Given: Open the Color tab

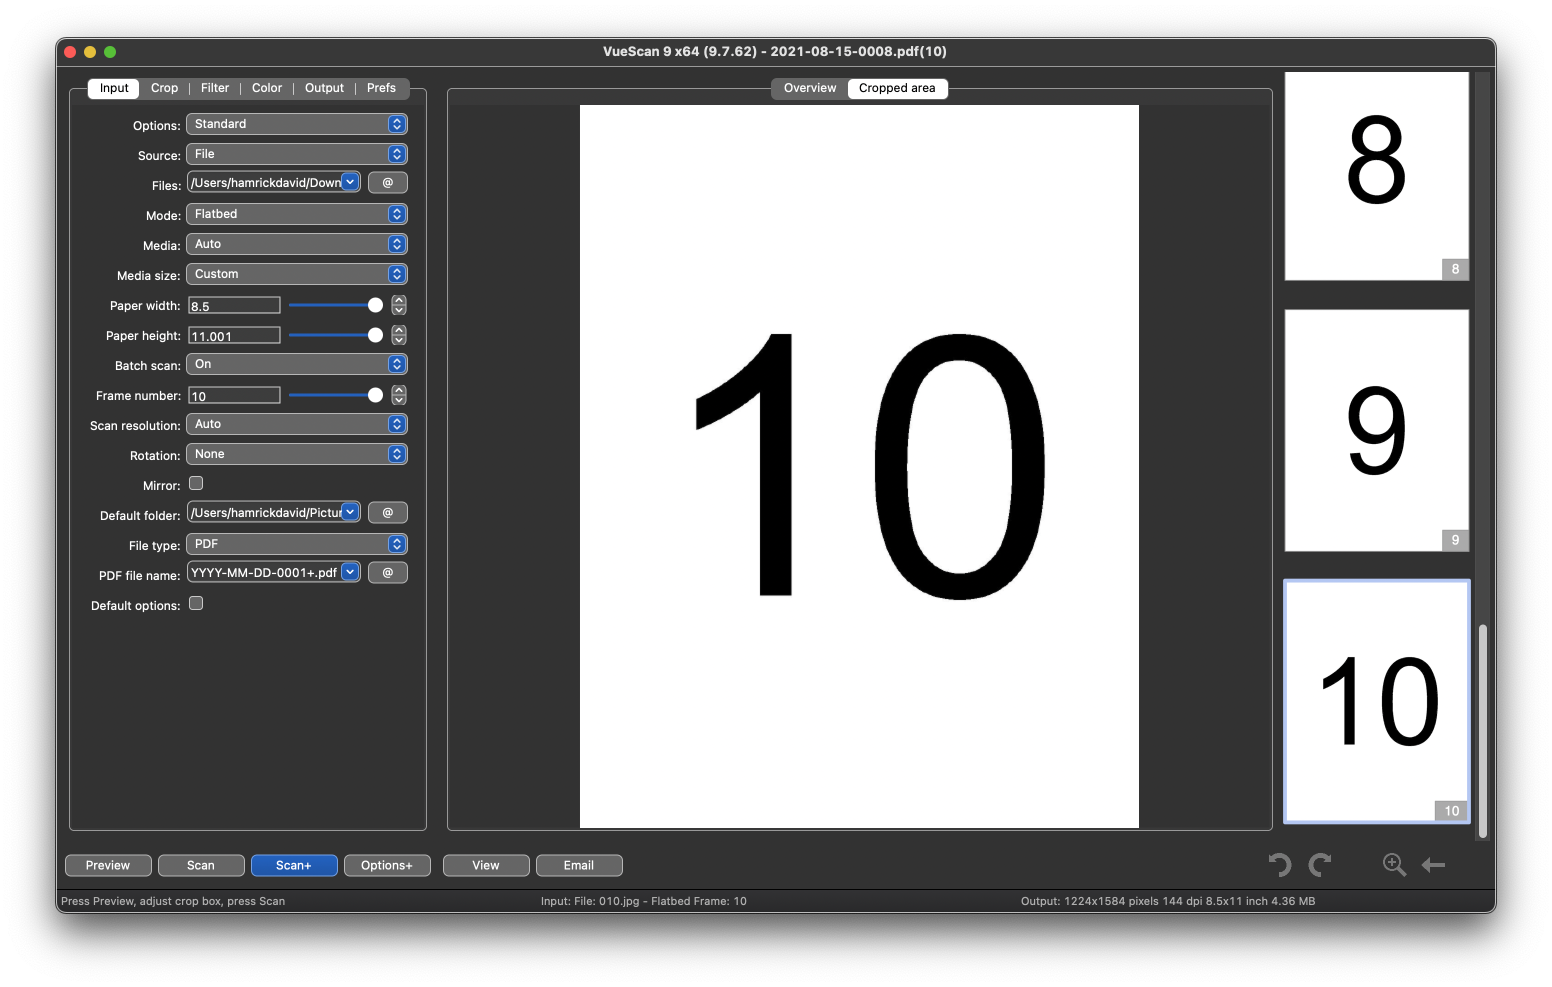Looking at the screenshot, I should (266, 88).
